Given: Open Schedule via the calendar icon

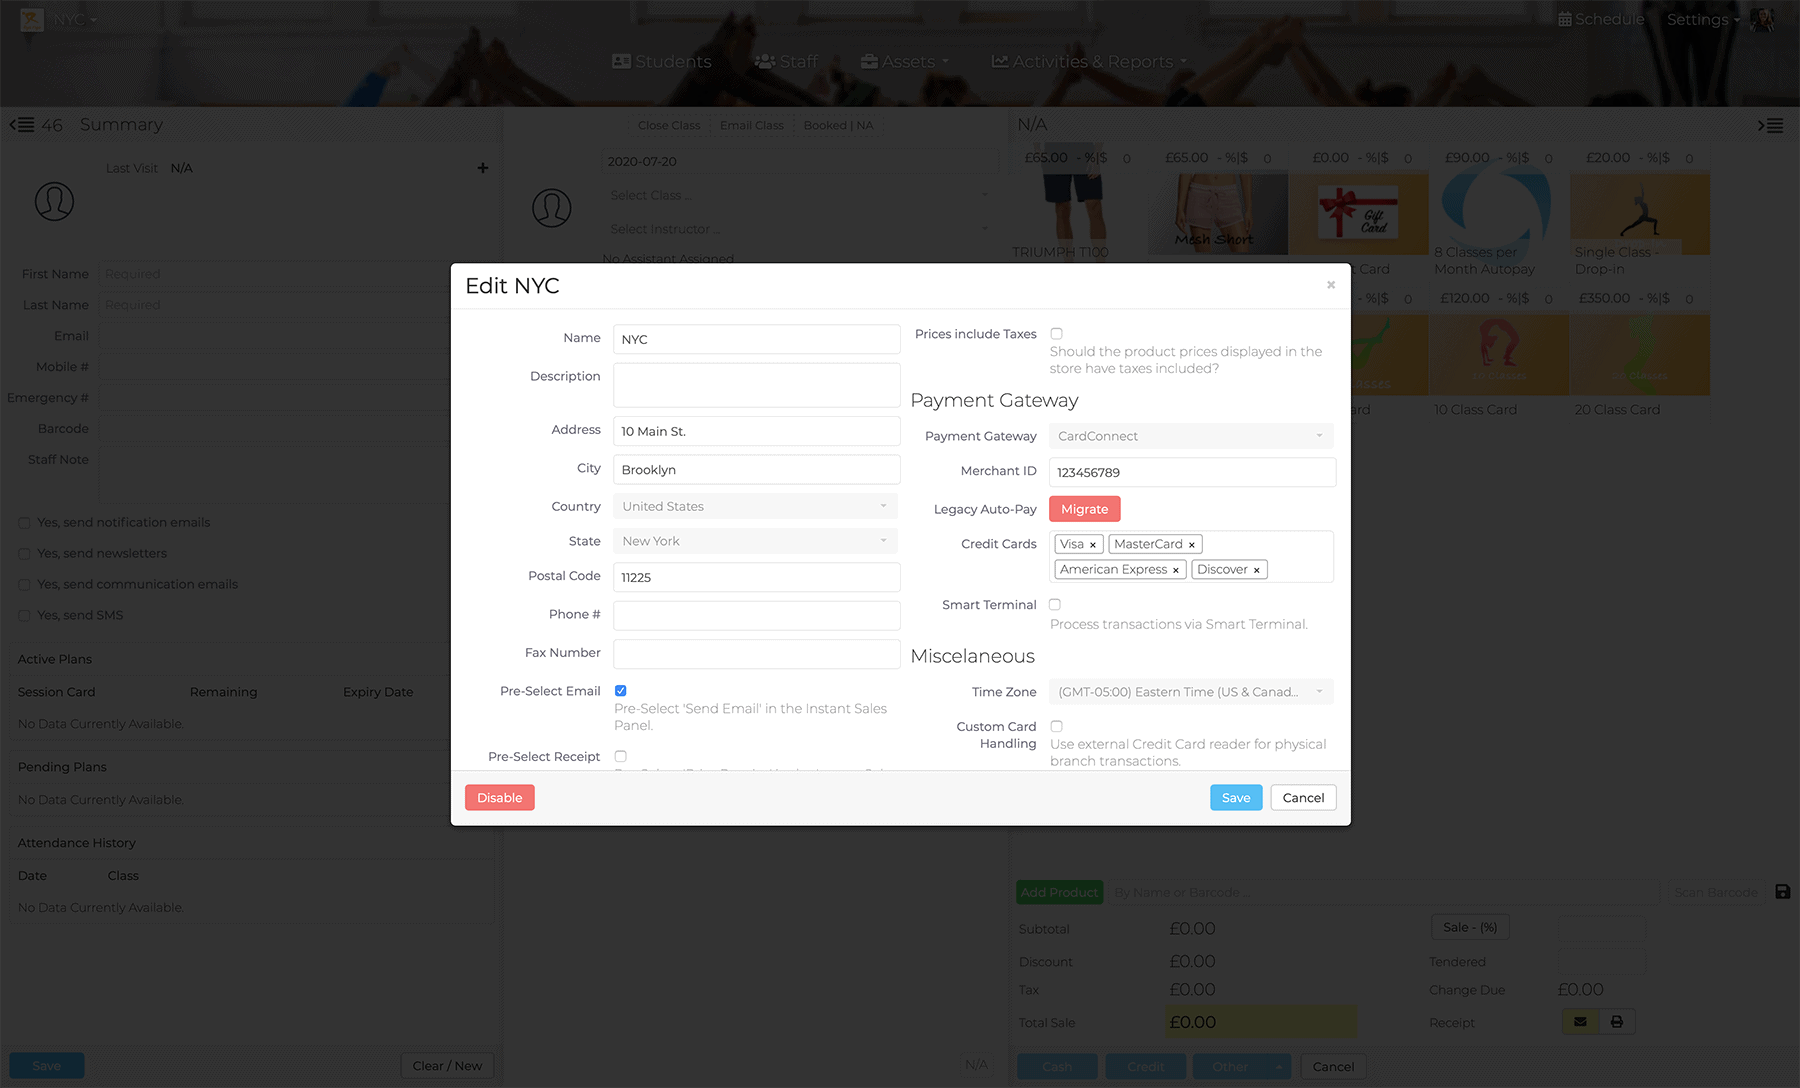Looking at the screenshot, I should [1564, 18].
